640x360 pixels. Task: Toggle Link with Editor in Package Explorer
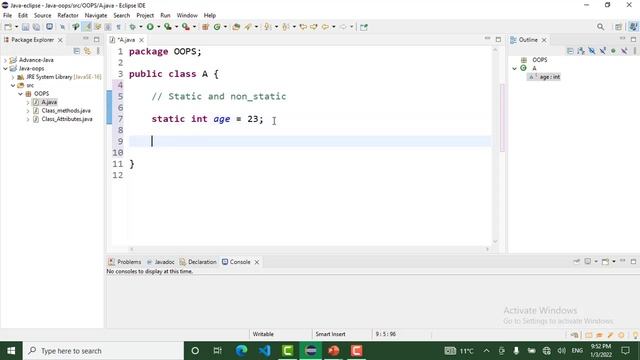click(87, 51)
